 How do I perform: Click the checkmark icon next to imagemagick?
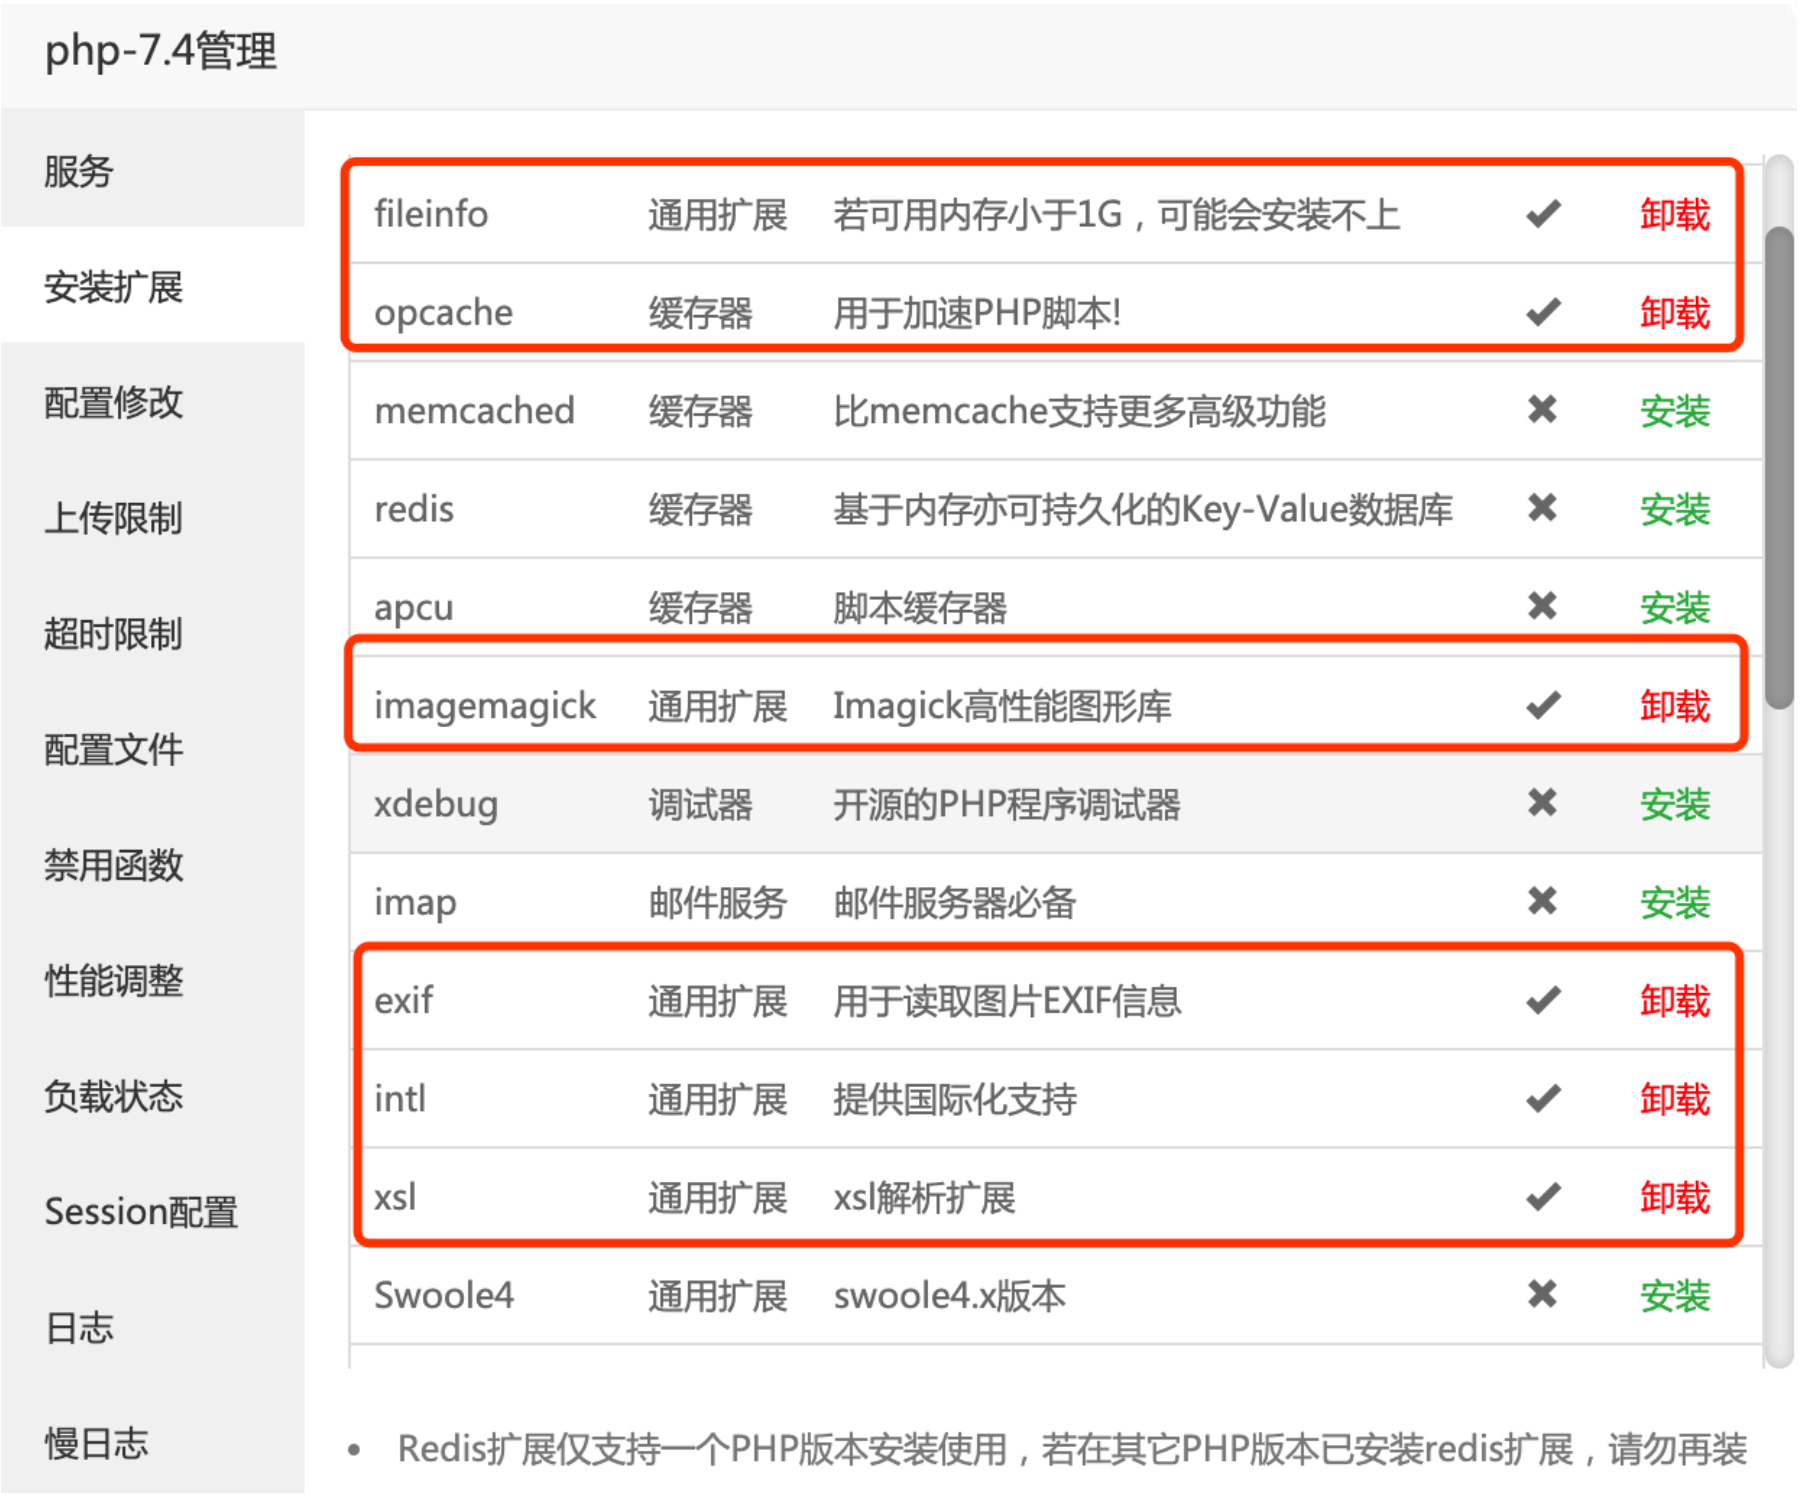point(1543,705)
